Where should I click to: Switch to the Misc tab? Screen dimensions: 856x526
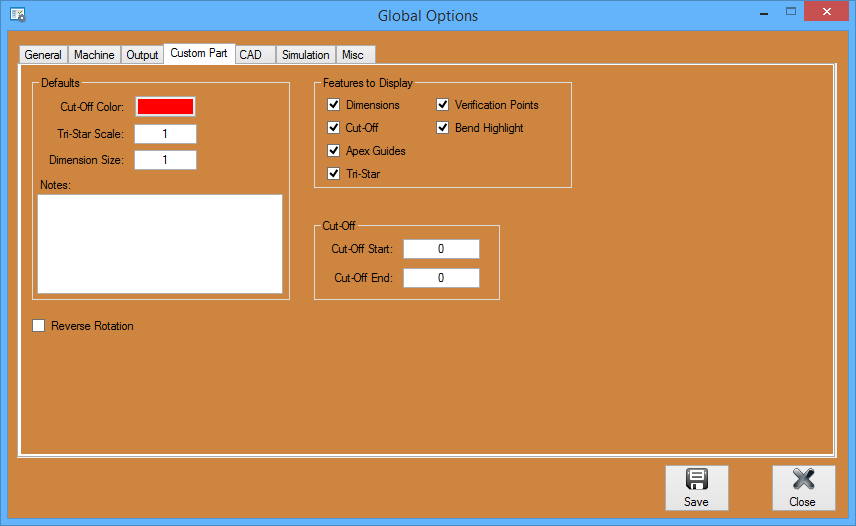click(x=356, y=55)
